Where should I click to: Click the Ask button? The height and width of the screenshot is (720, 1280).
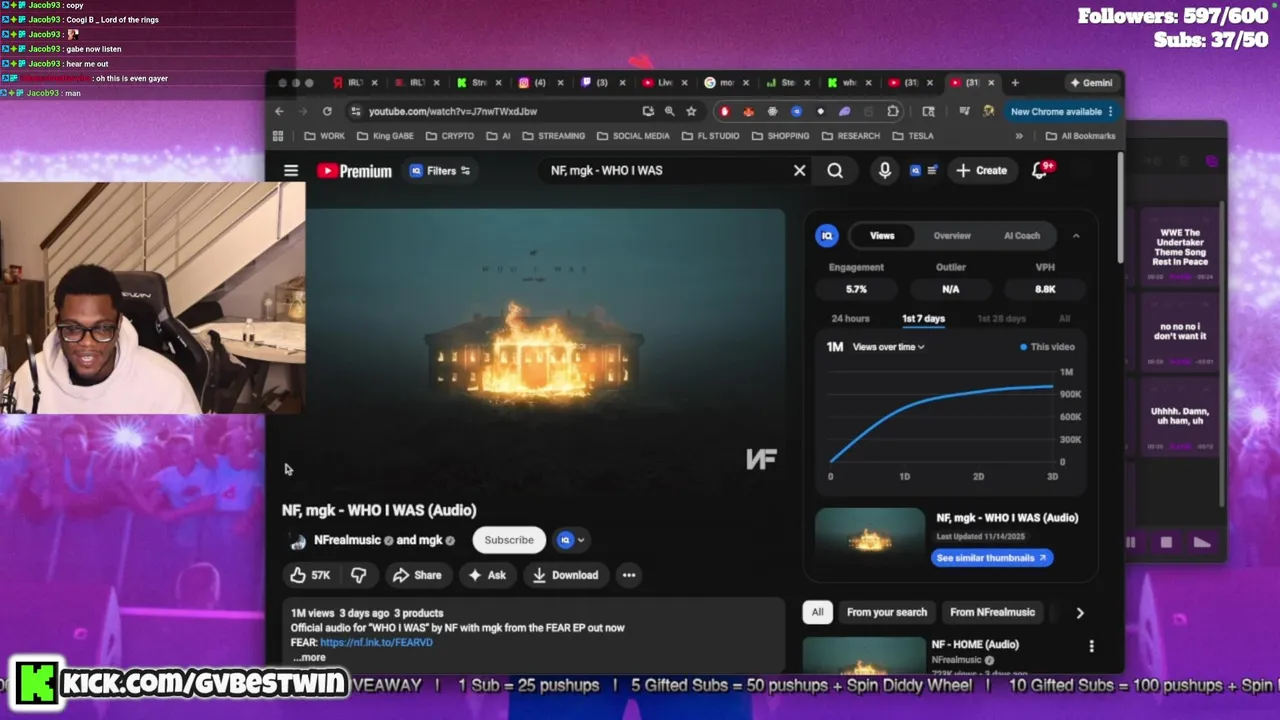coord(487,575)
